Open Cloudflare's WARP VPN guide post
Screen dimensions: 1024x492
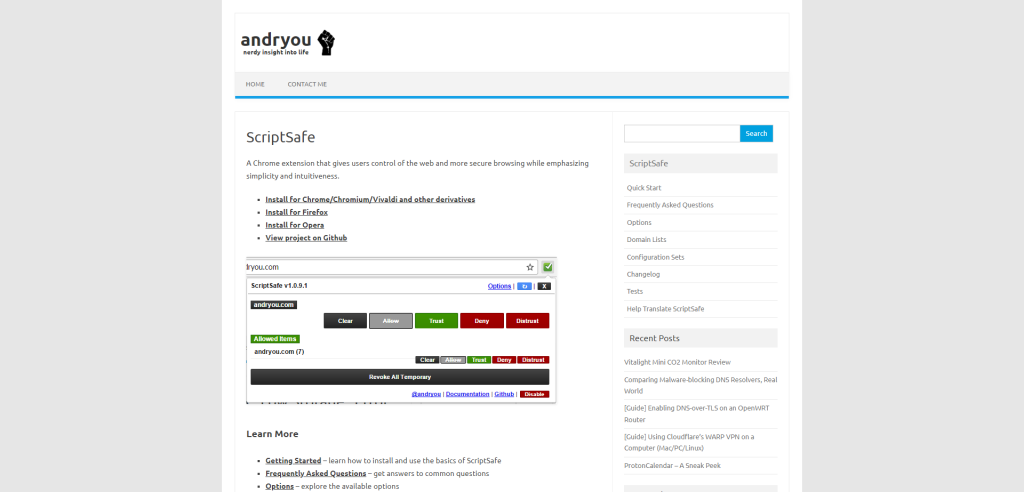[689, 442]
